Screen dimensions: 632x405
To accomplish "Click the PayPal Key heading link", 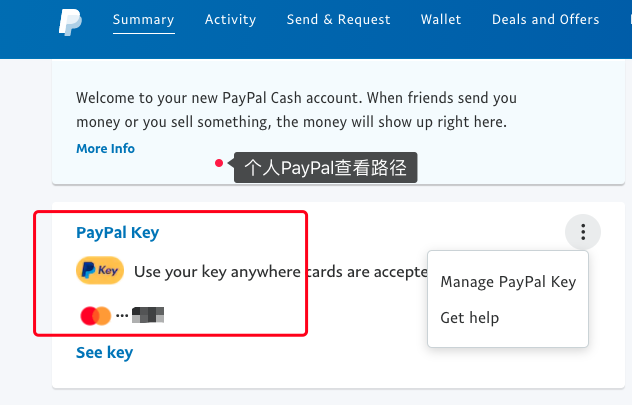I will 117,233.
